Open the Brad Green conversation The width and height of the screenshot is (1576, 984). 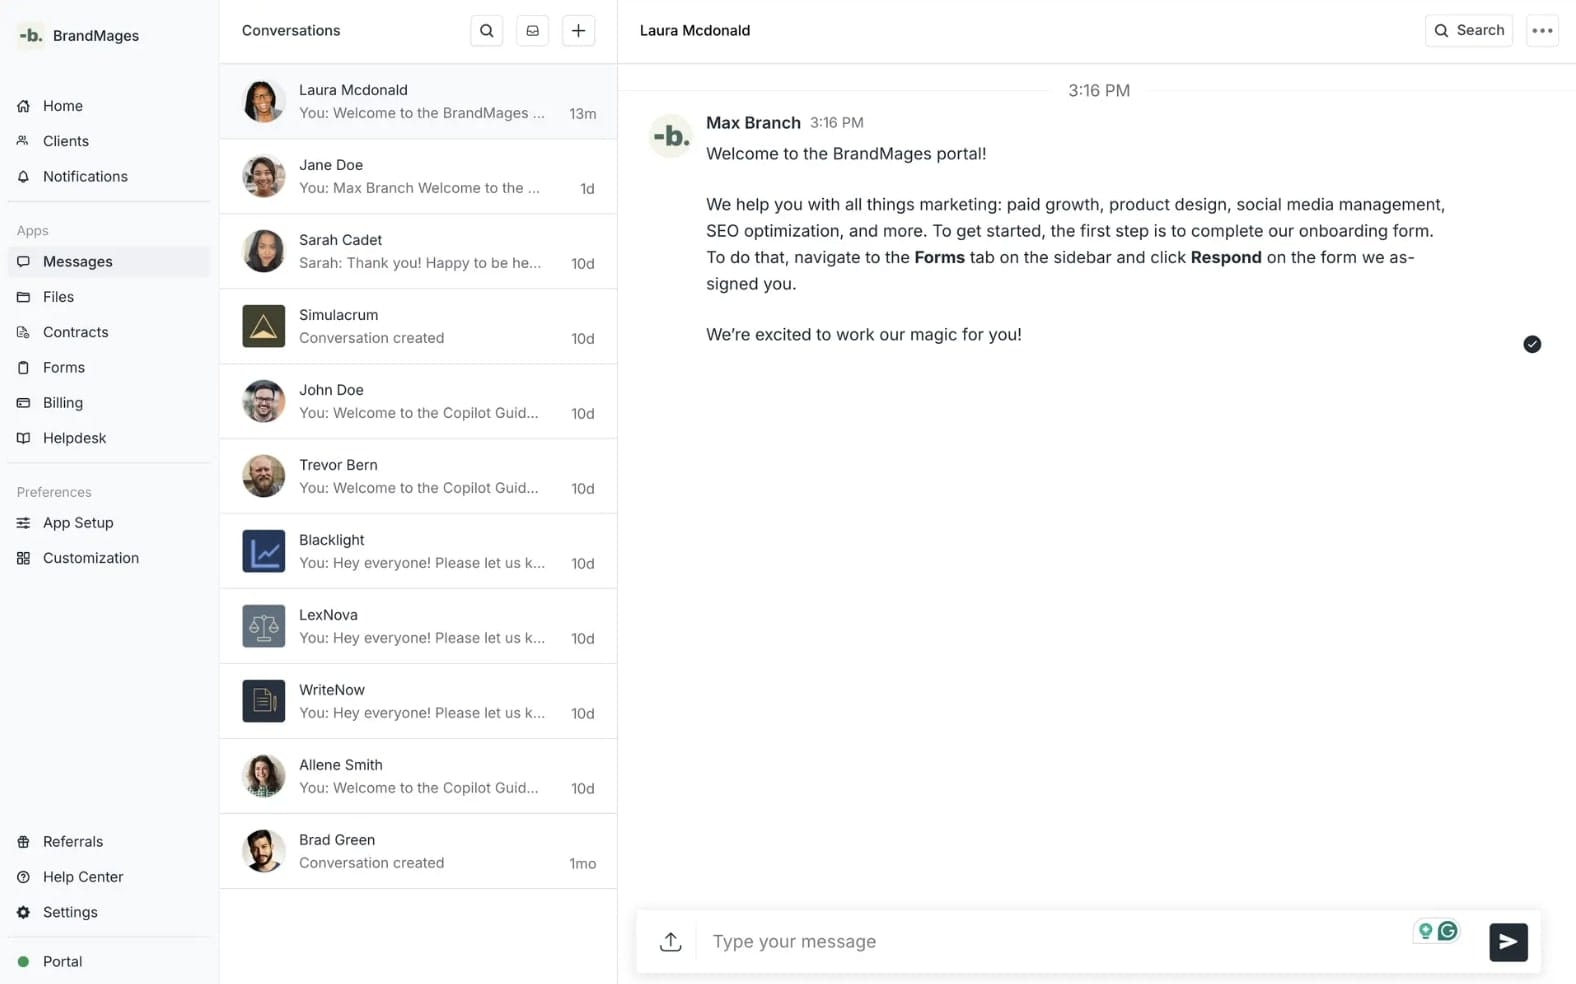pos(418,852)
